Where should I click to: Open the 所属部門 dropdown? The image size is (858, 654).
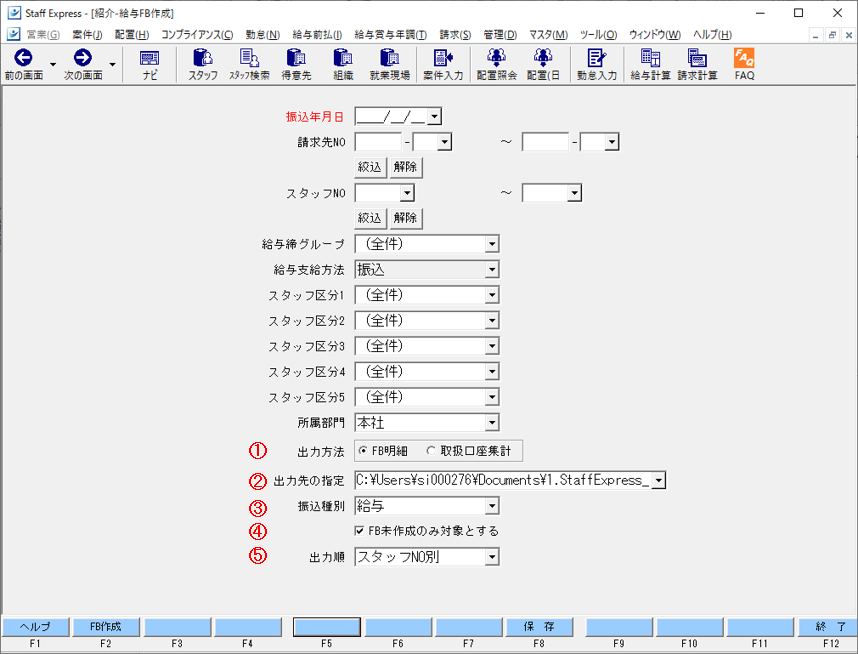[x=492, y=423]
